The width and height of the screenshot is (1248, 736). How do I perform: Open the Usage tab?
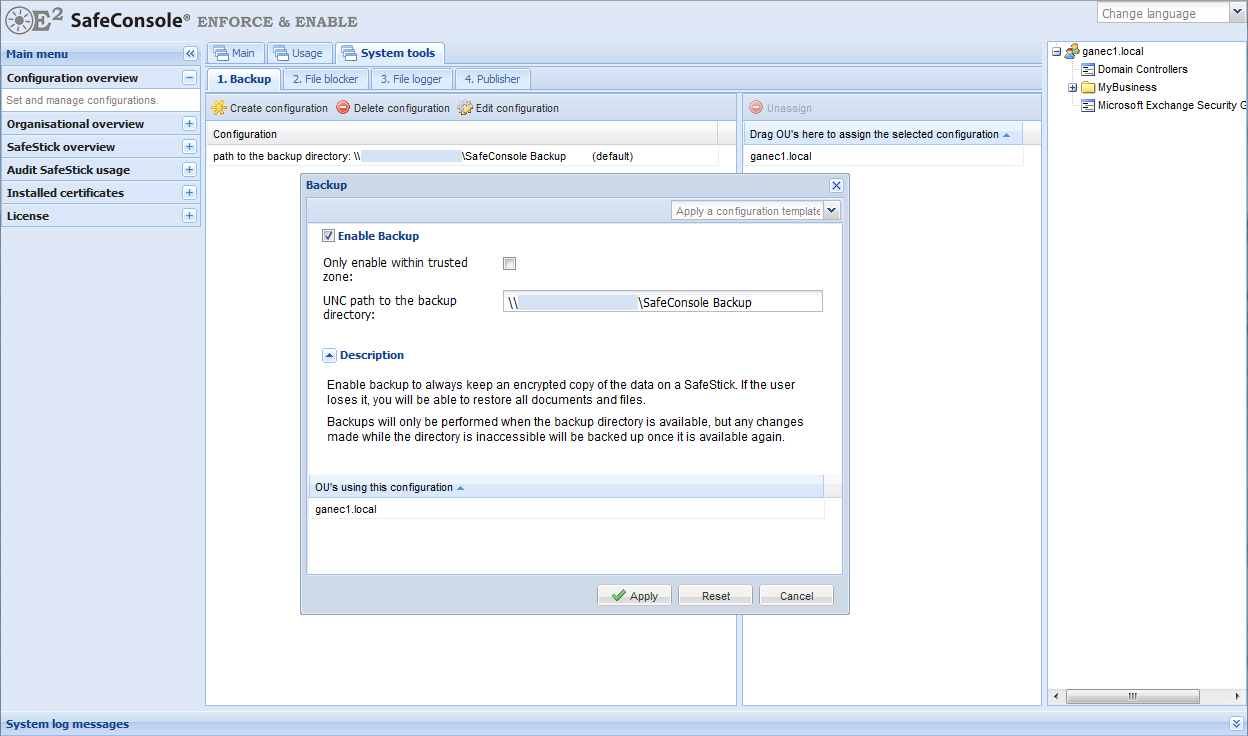297,53
